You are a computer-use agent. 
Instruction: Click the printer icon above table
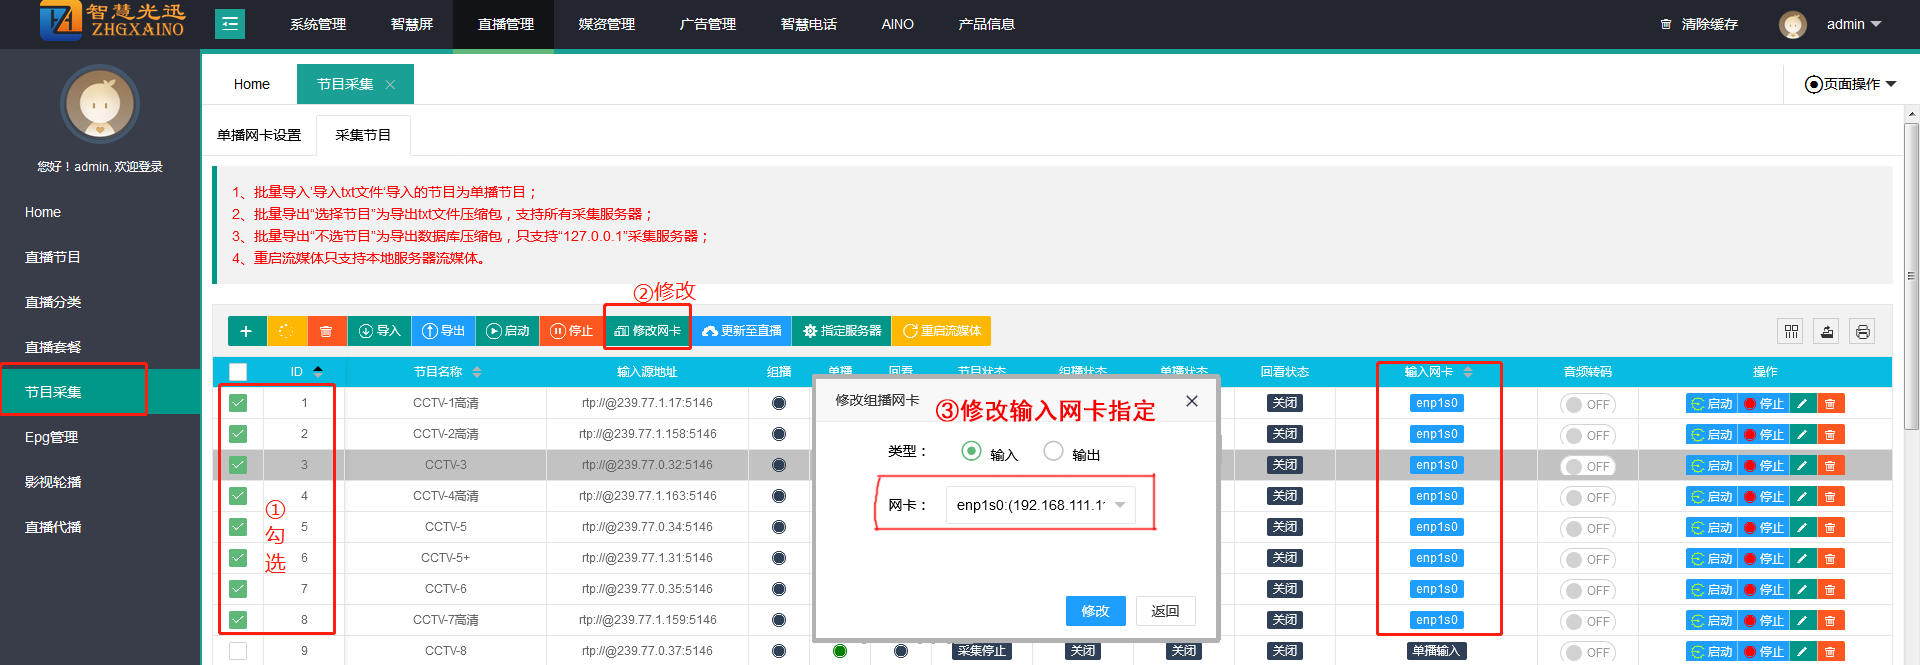(x=1862, y=332)
